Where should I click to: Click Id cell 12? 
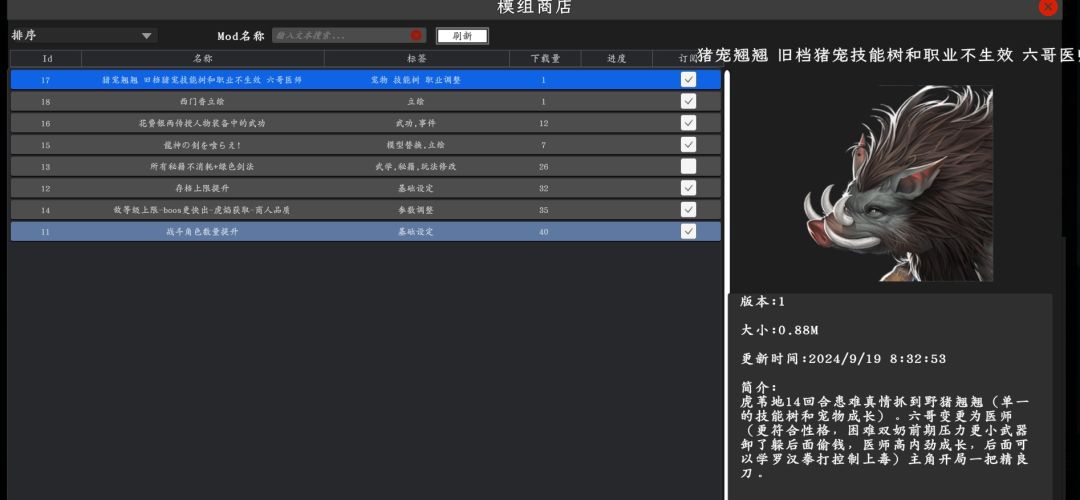(45, 188)
